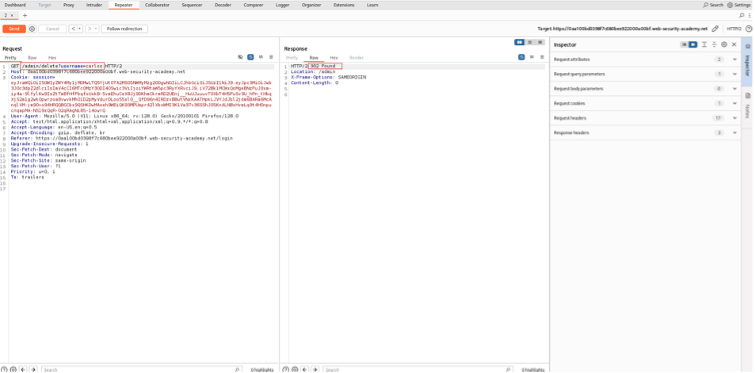The height and width of the screenshot is (373, 755).
Task: Click Follow redirection button
Action: 124,29
